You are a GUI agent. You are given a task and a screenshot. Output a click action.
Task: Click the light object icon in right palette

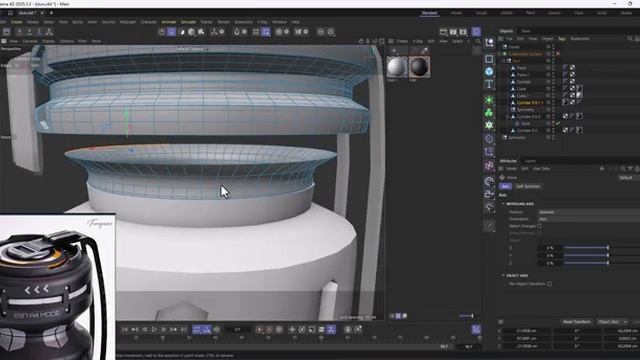(x=489, y=207)
